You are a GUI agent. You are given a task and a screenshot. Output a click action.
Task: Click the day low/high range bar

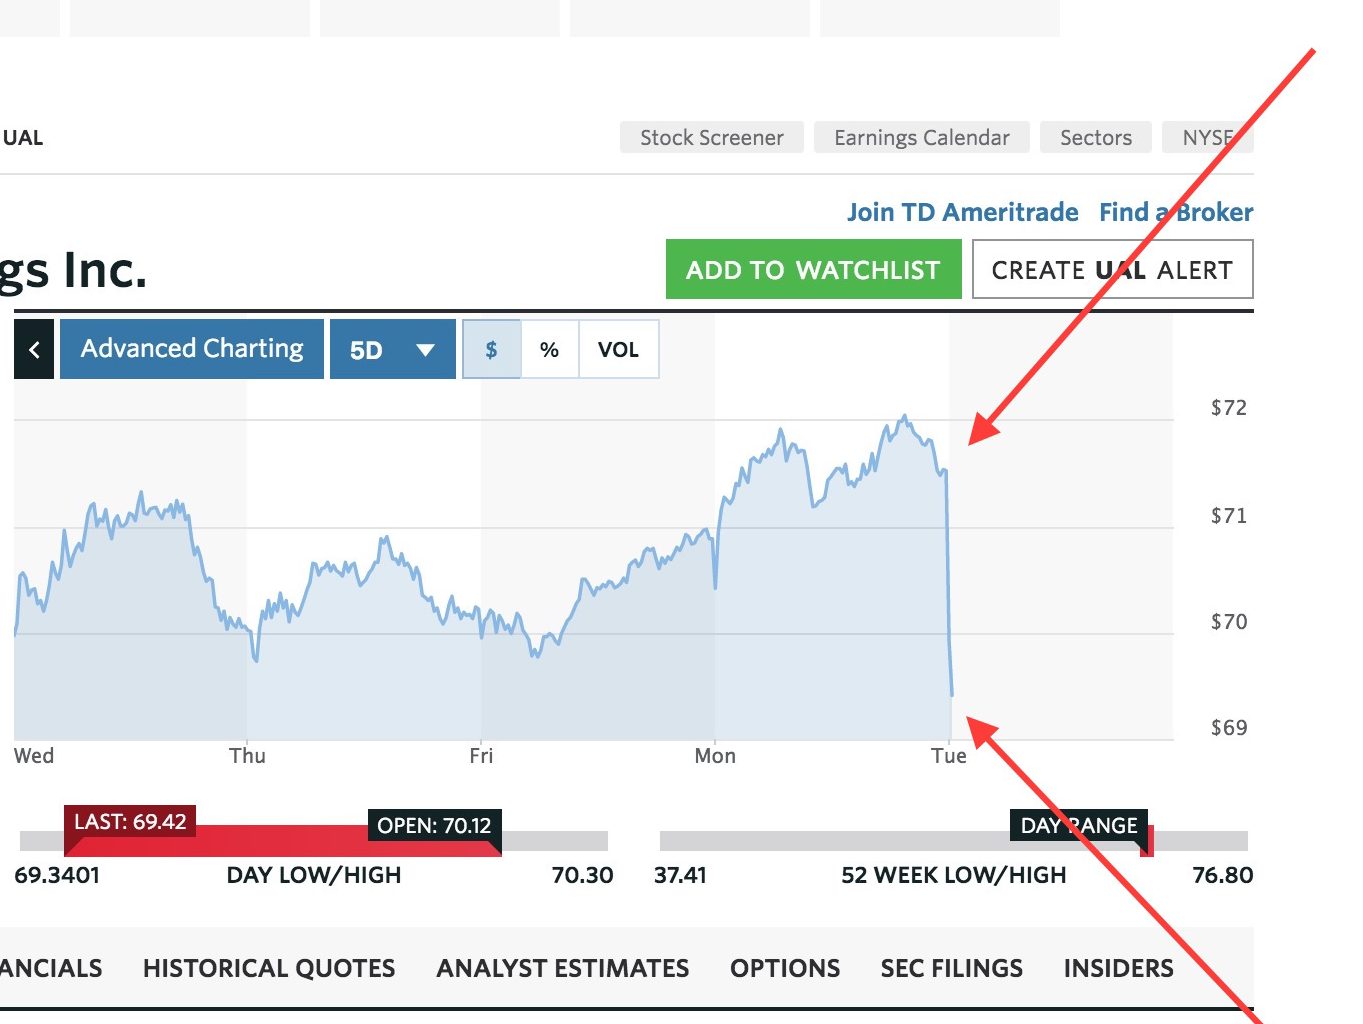coord(313,841)
